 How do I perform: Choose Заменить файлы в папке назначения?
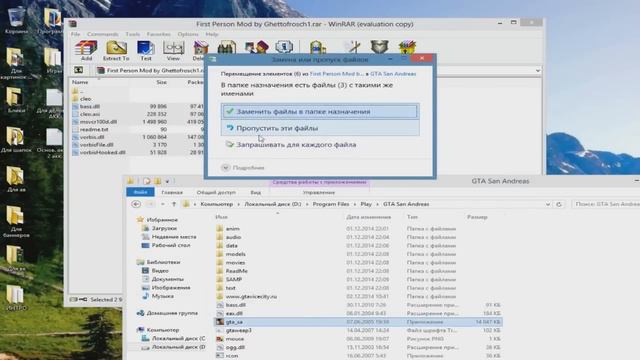coord(320,111)
